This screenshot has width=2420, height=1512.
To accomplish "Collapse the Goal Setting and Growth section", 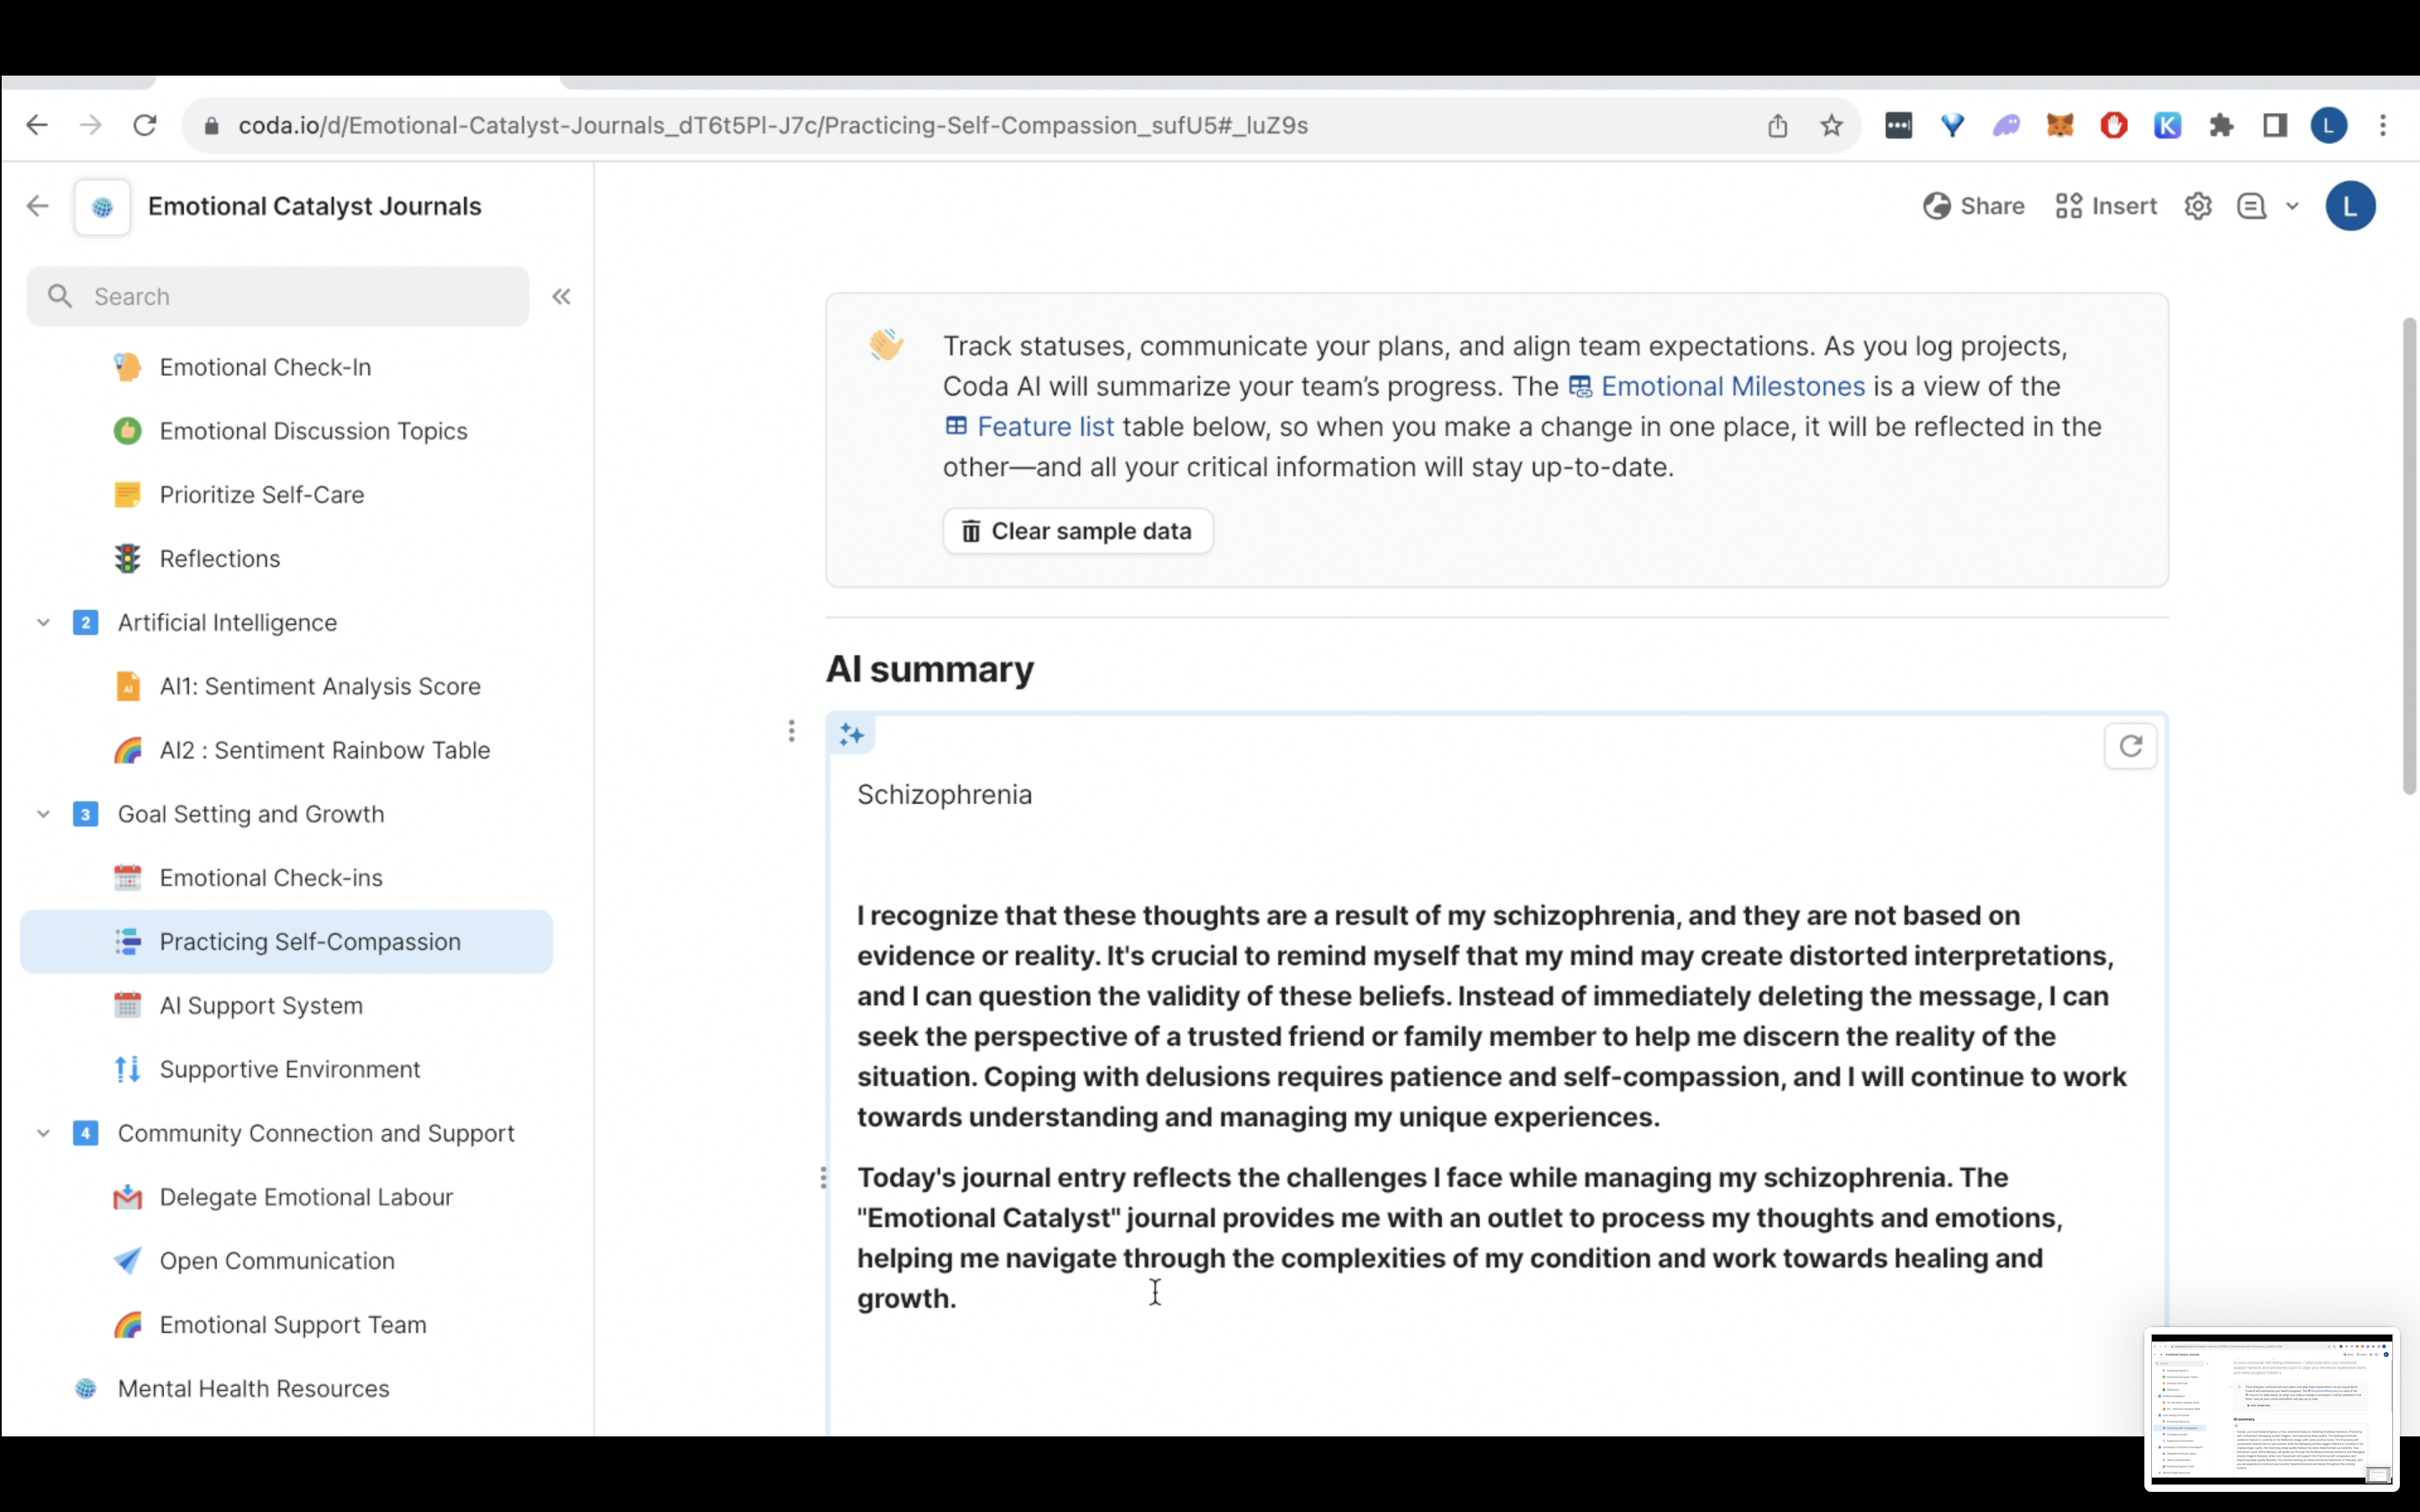I will (44, 814).
